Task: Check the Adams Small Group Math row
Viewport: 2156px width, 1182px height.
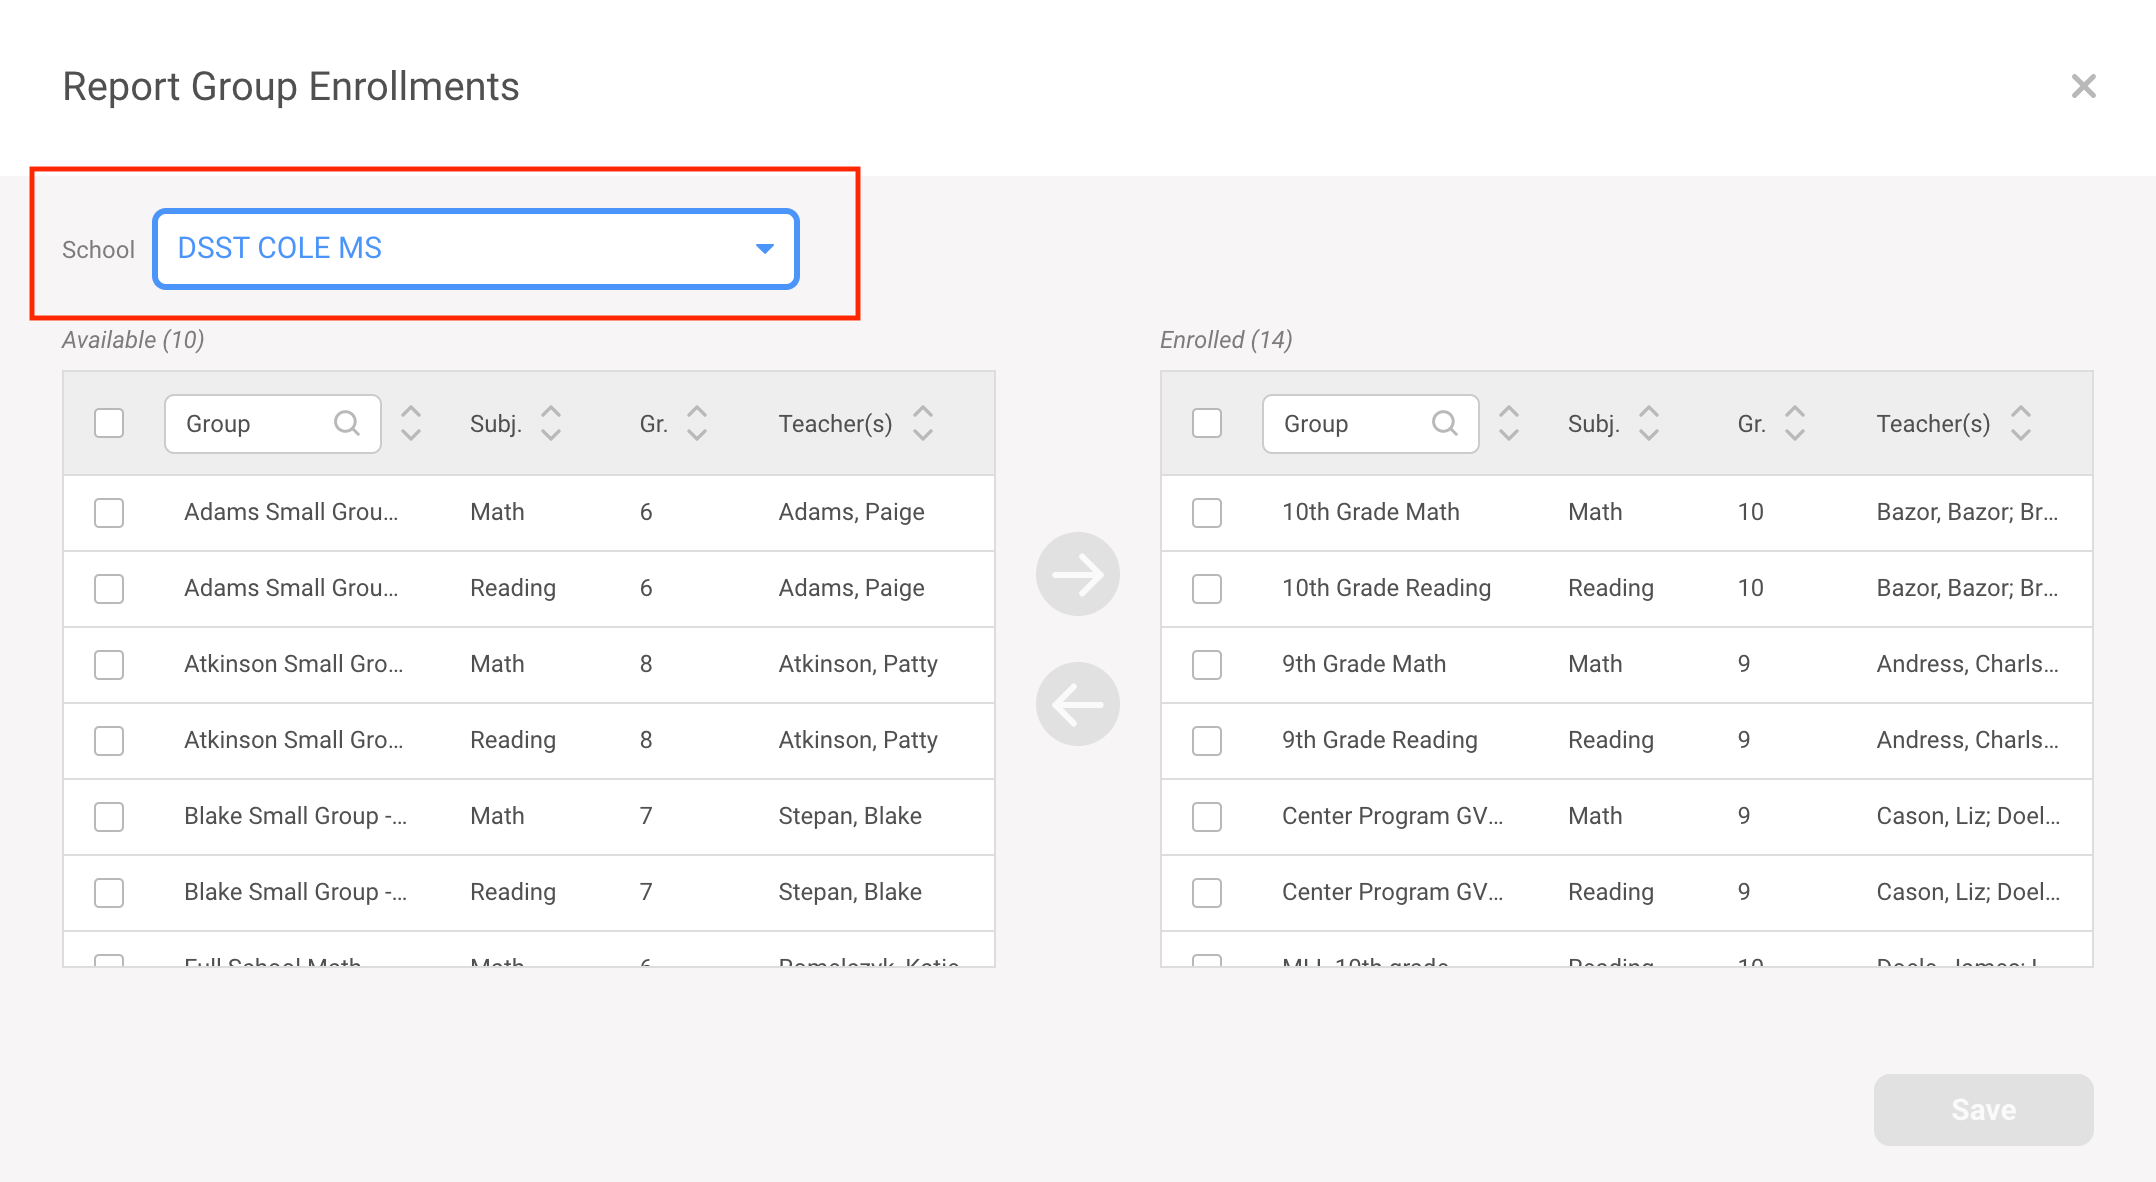Action: (x=109, y=512)
